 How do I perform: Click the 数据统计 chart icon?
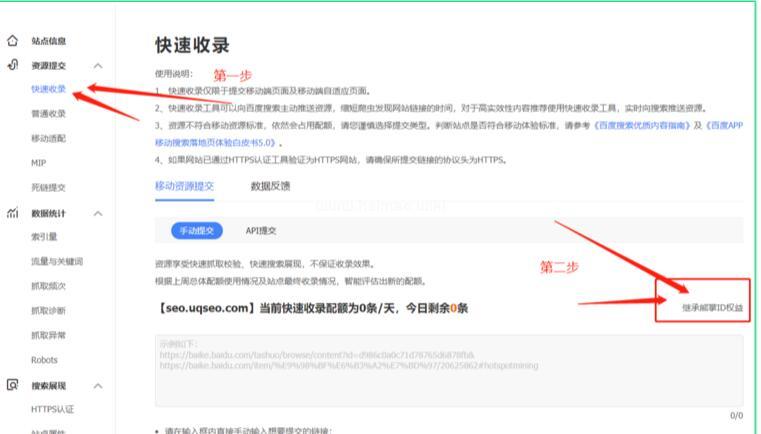tap(11, 212)
